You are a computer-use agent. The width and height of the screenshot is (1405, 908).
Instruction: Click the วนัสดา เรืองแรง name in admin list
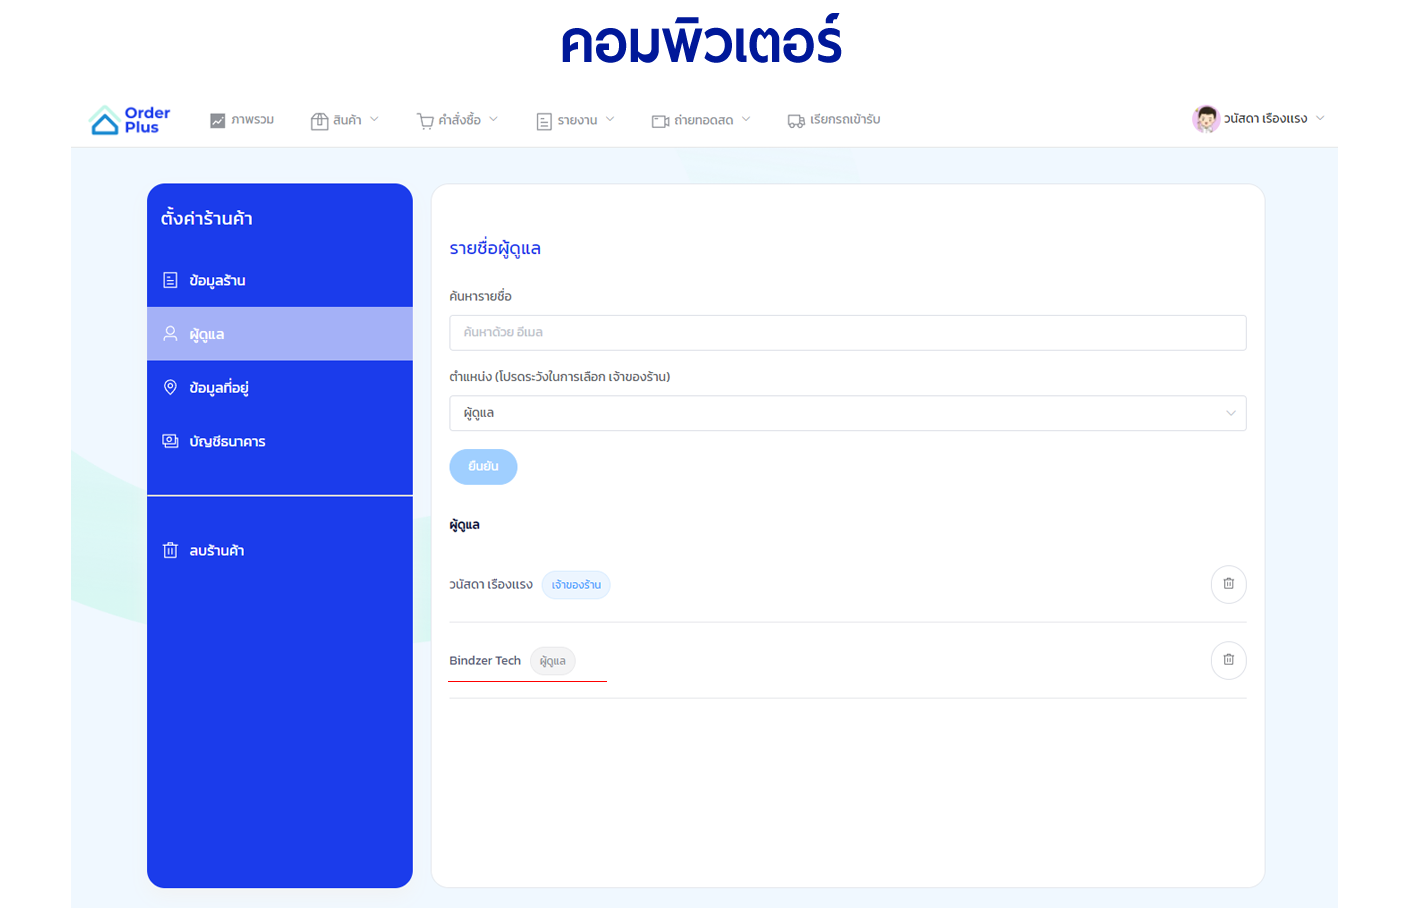(491, 585)
